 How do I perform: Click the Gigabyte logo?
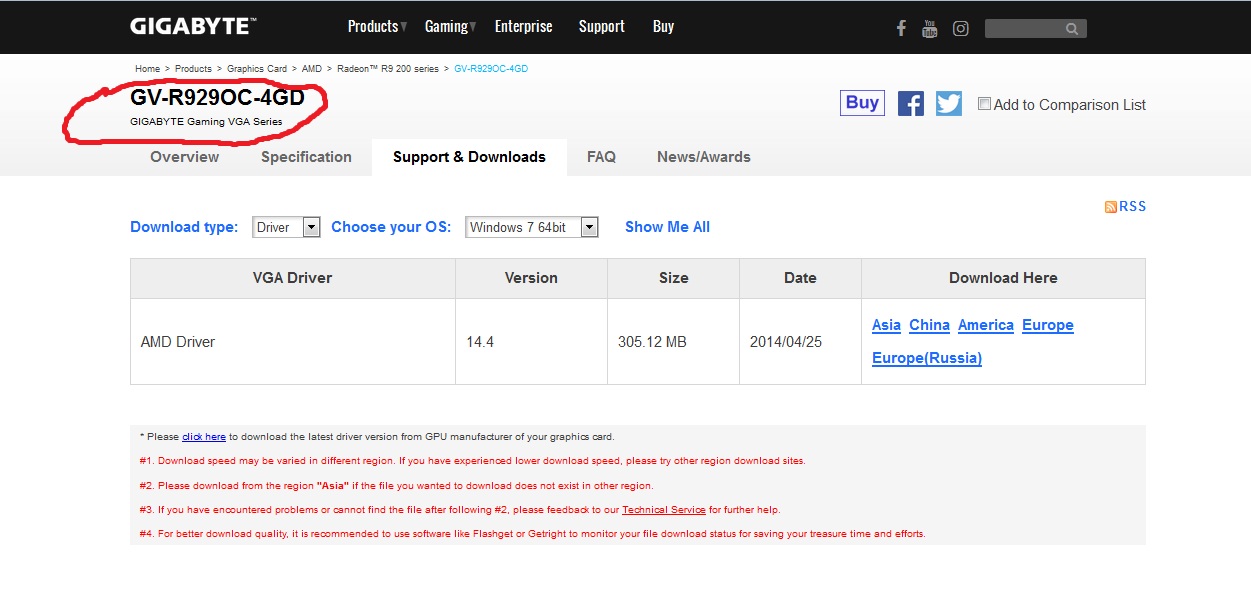193,26
